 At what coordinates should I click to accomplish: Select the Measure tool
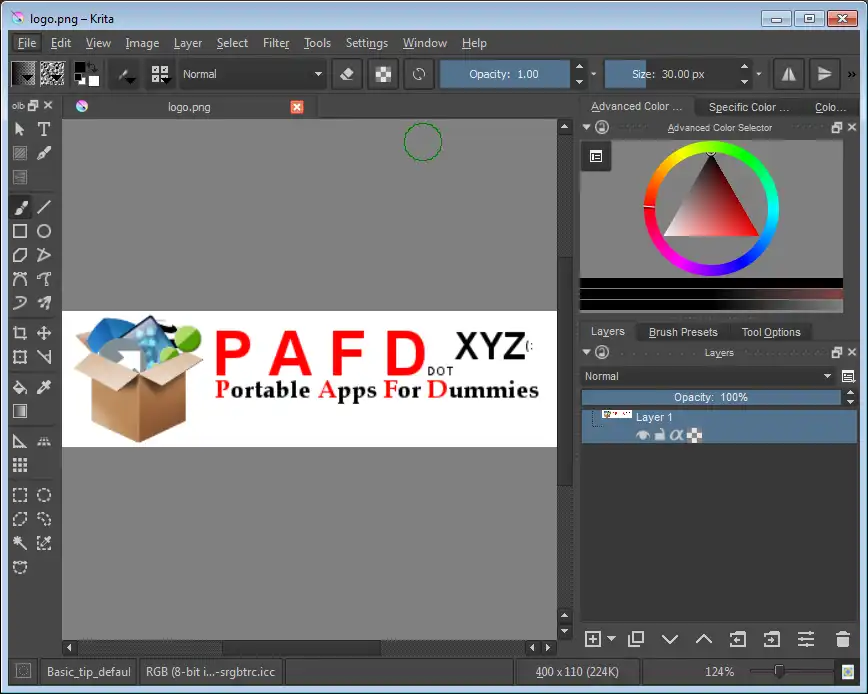pyautogui.click(x=20, y=441)
